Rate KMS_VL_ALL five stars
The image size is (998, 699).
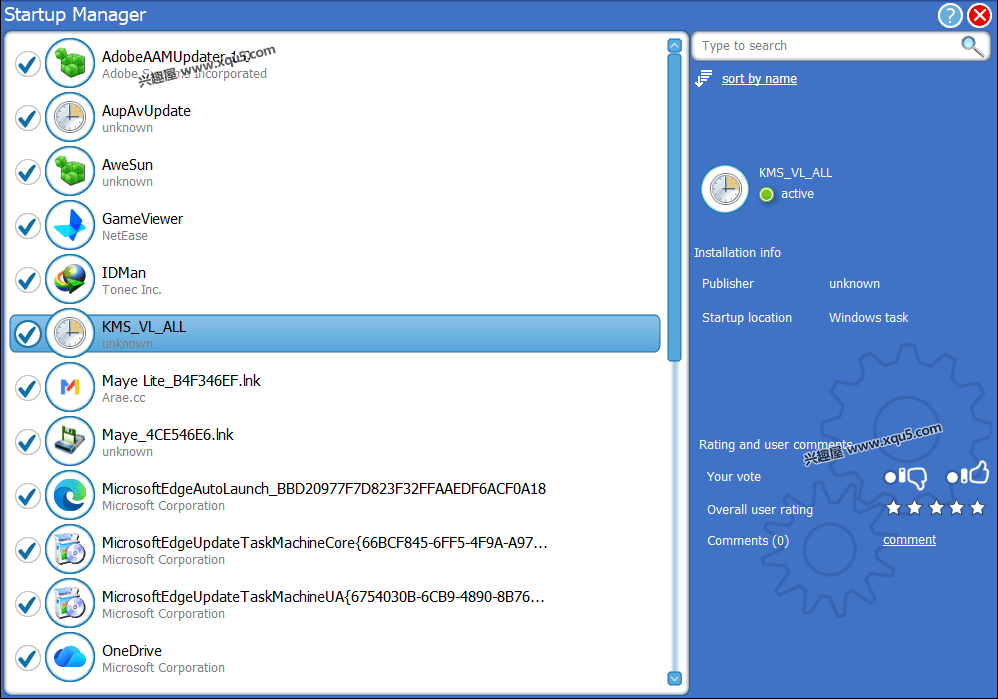pyautogui.click(x=976, y=508)
